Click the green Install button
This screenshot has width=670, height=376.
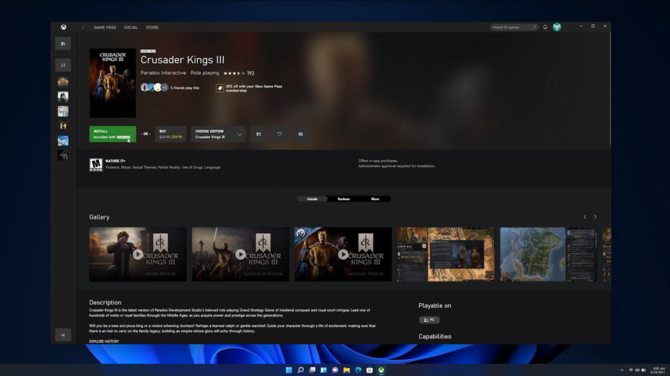coord(113,134)
